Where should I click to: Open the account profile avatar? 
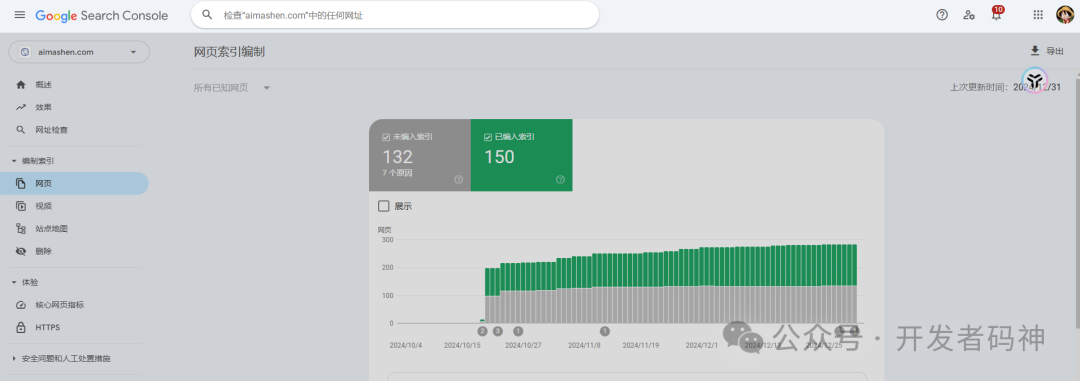pos(1065,14)
